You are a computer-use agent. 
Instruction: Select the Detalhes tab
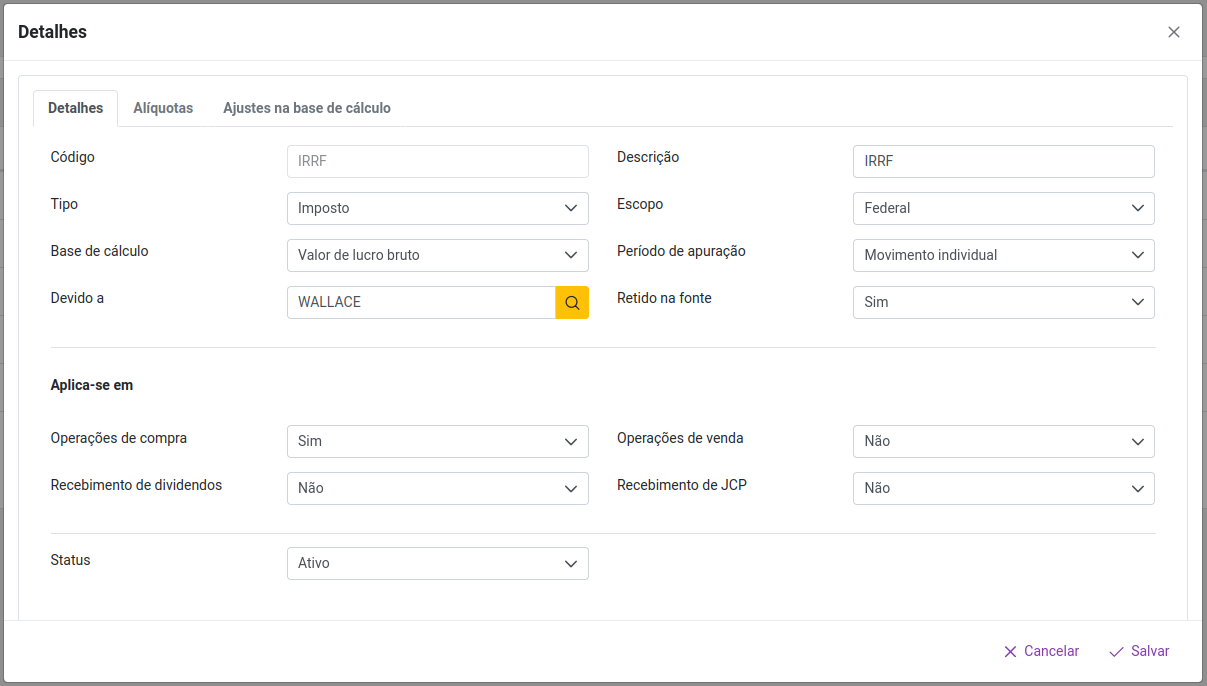pyautogui.click(x=75, y=108)
